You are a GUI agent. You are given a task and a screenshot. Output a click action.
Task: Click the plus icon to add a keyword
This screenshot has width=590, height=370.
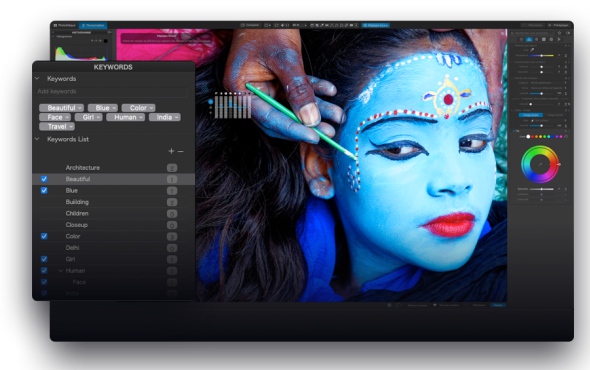[171, 151]
